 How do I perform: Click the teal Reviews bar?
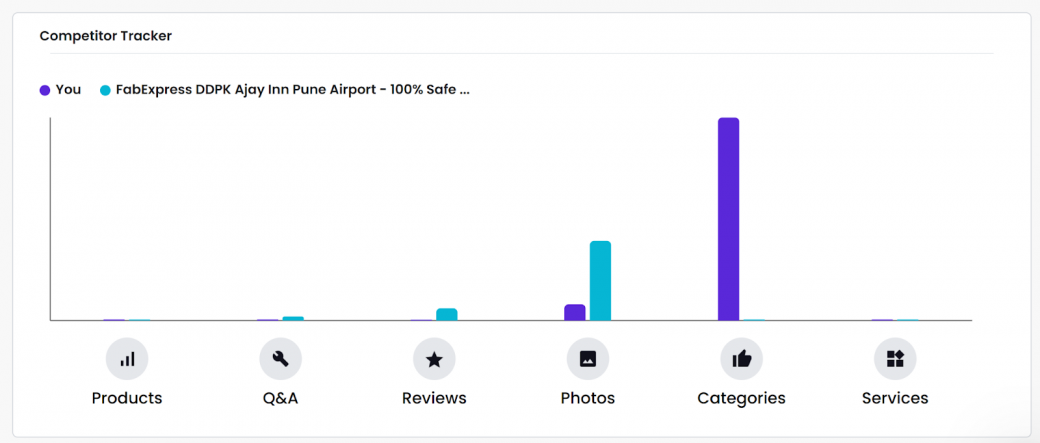point(446,314)
